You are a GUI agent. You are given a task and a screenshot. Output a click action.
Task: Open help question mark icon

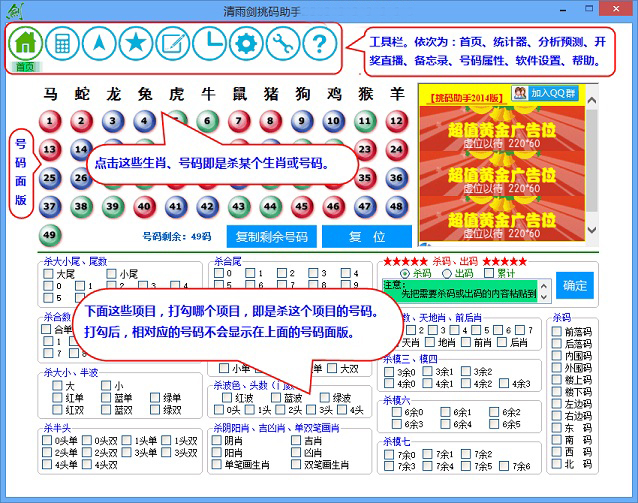(x=318, y=43)
